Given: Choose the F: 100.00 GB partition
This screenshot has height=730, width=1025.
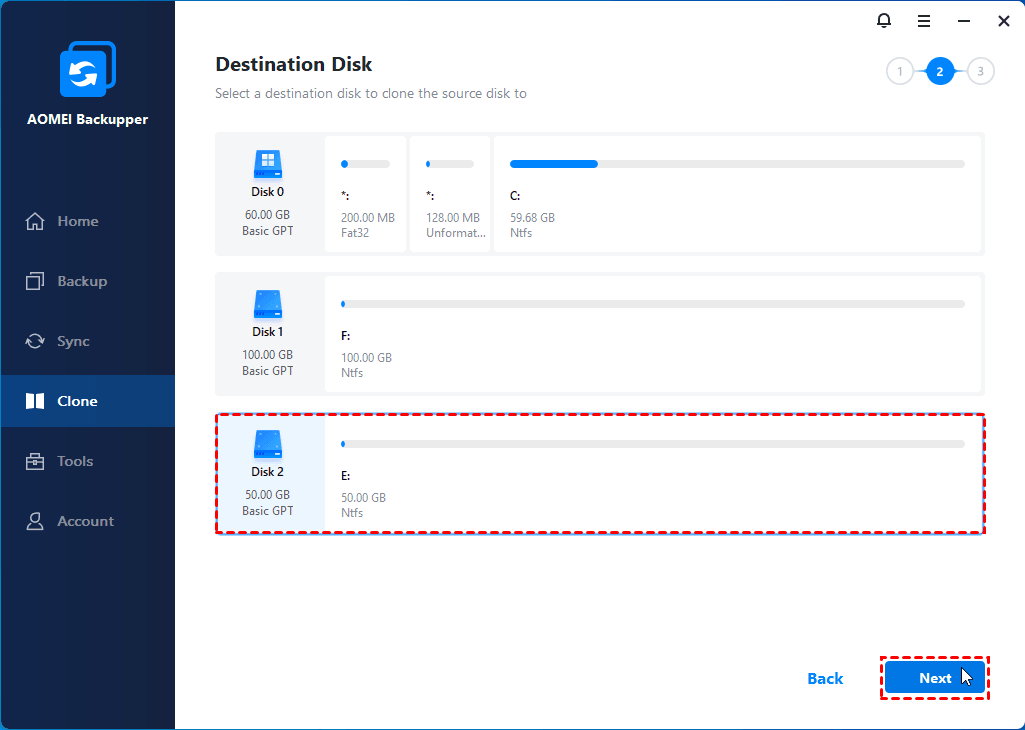Looking at the screenshot, I should [652, 334].
